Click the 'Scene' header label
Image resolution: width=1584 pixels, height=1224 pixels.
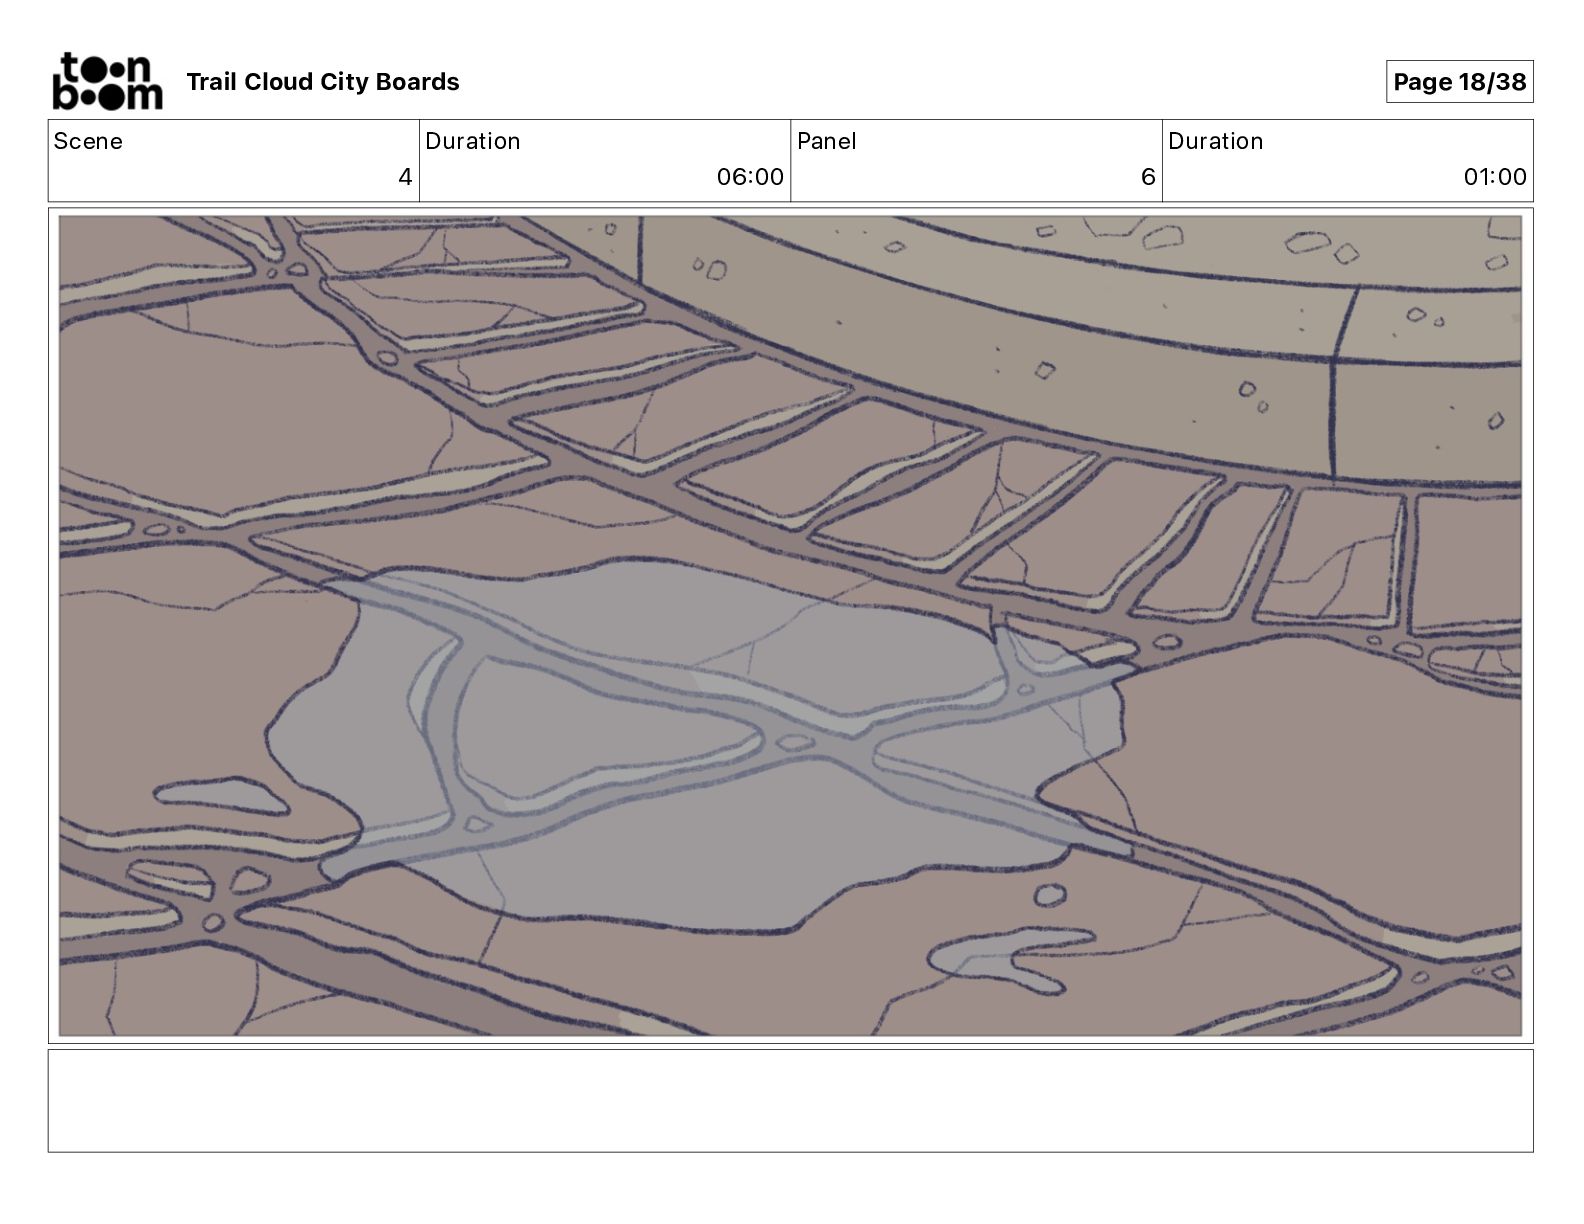click(x=88, y=141)
